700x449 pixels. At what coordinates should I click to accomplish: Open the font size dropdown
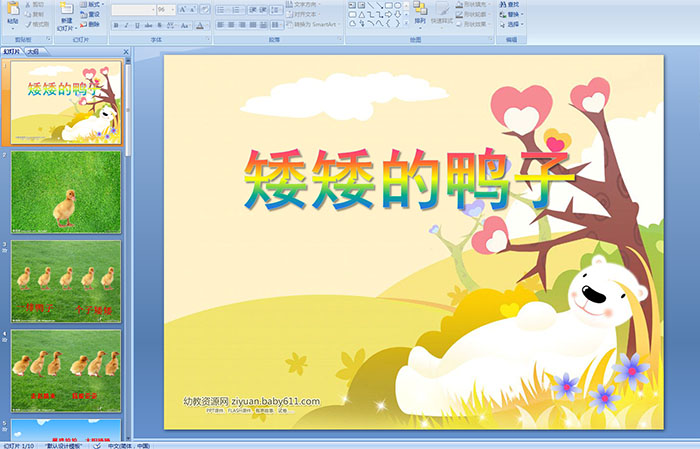pyautogui.click(x=166, y=9)
